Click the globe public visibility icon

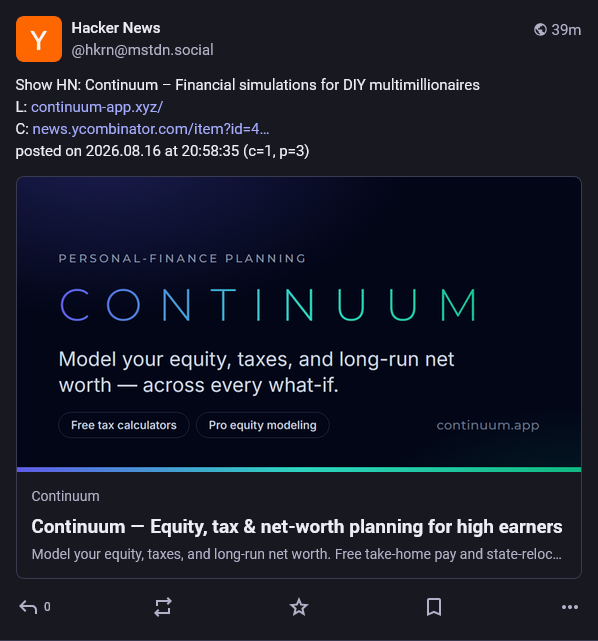[540, 30]
